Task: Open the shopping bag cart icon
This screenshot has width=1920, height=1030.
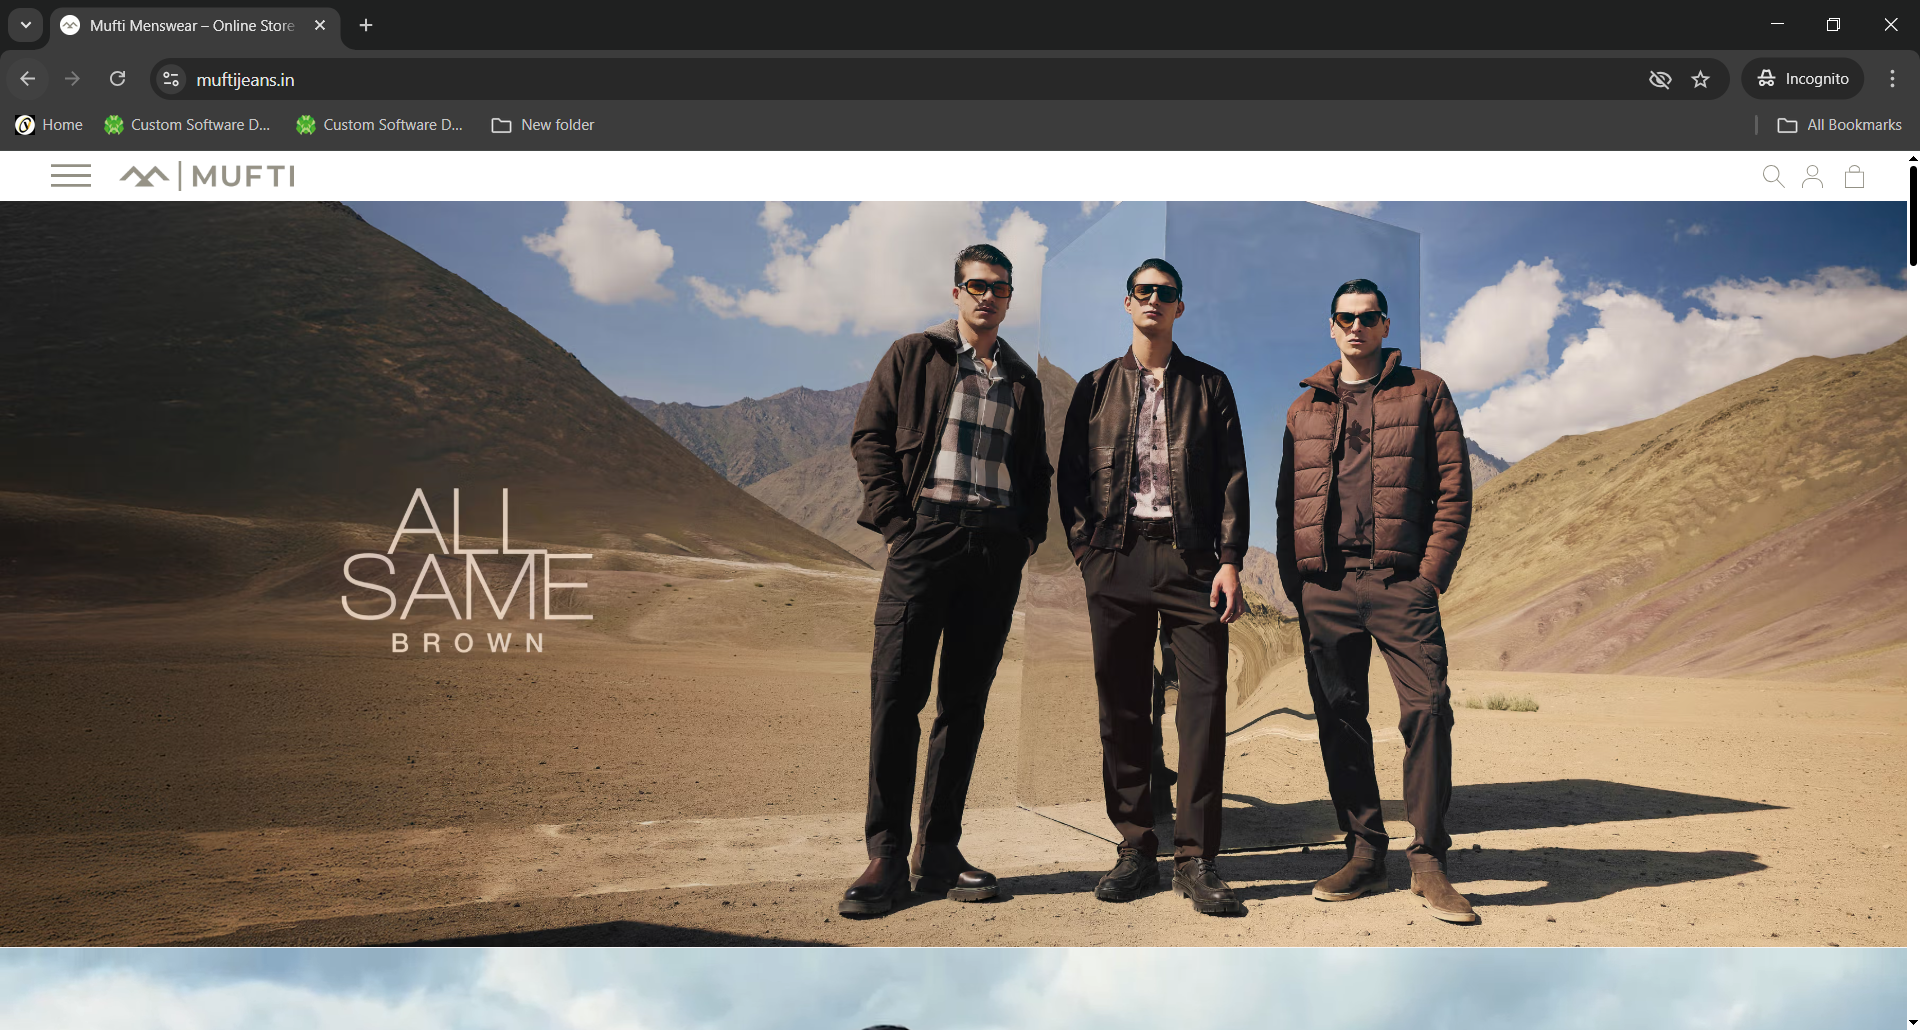Action: point(1854,177)
